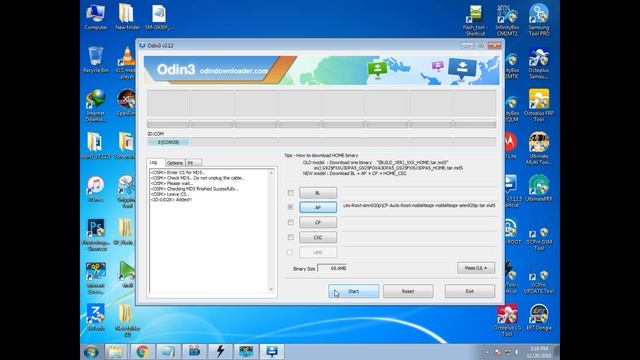Switch to the Options tab

175,163
